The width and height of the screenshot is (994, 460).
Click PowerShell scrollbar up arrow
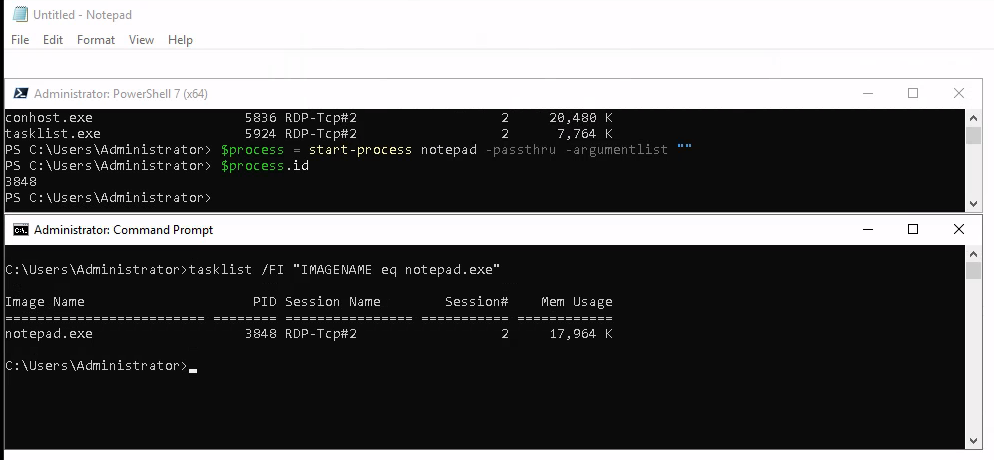[973, 117]
